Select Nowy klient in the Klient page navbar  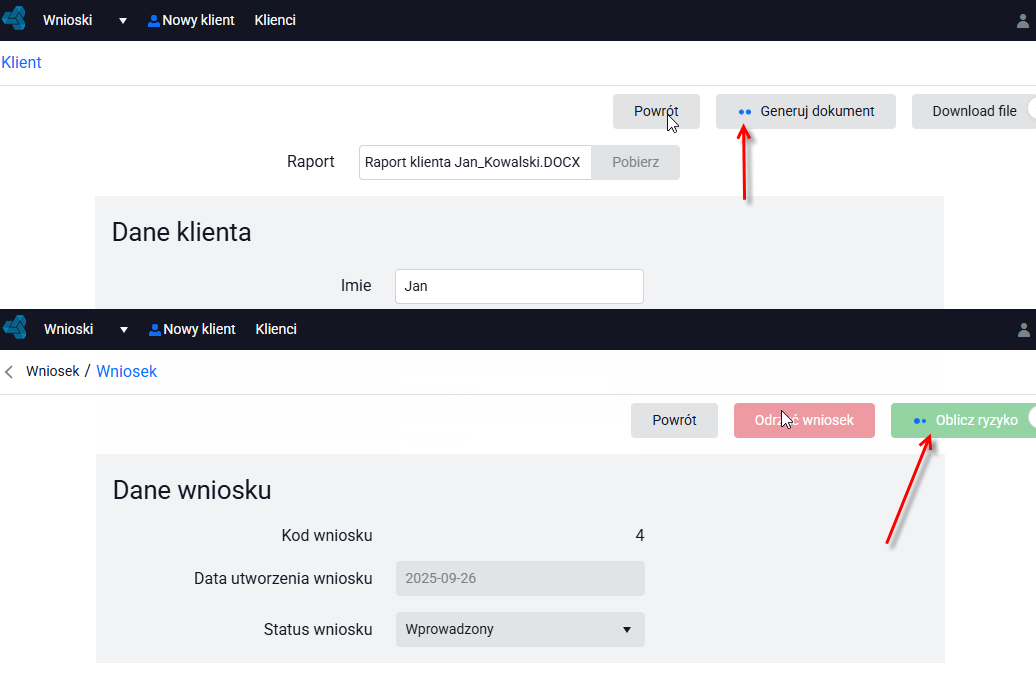[191, 20]
